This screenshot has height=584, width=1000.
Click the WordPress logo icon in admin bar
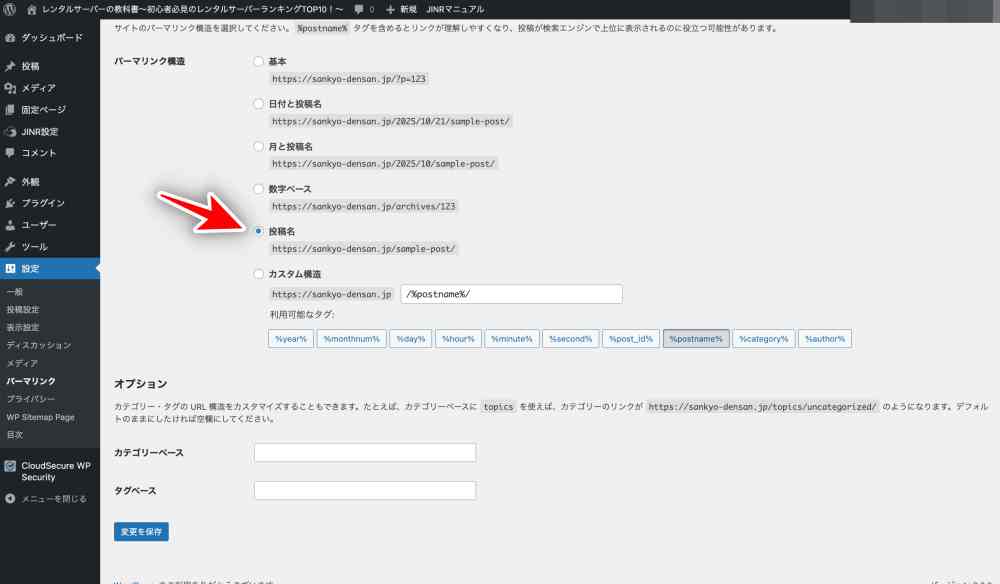tap(10, 9)
